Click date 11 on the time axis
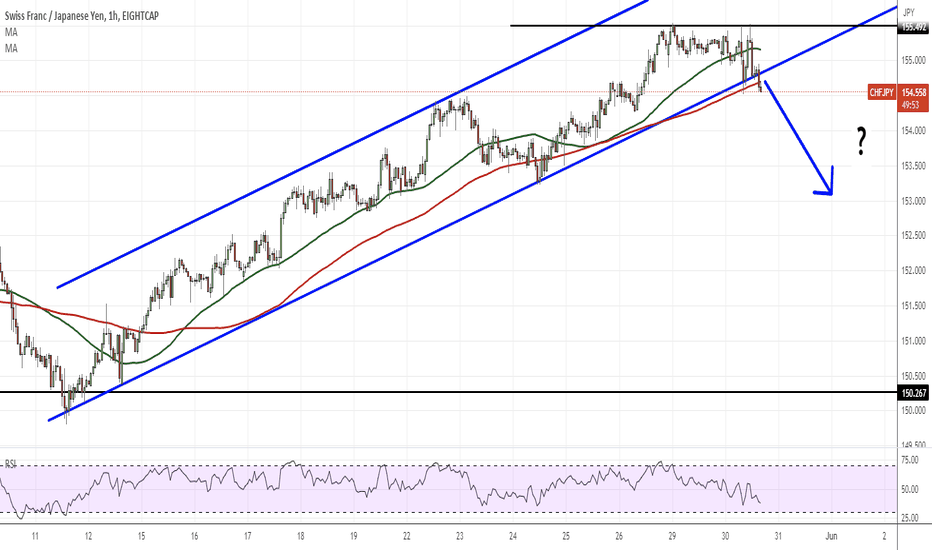 [35, 536]
